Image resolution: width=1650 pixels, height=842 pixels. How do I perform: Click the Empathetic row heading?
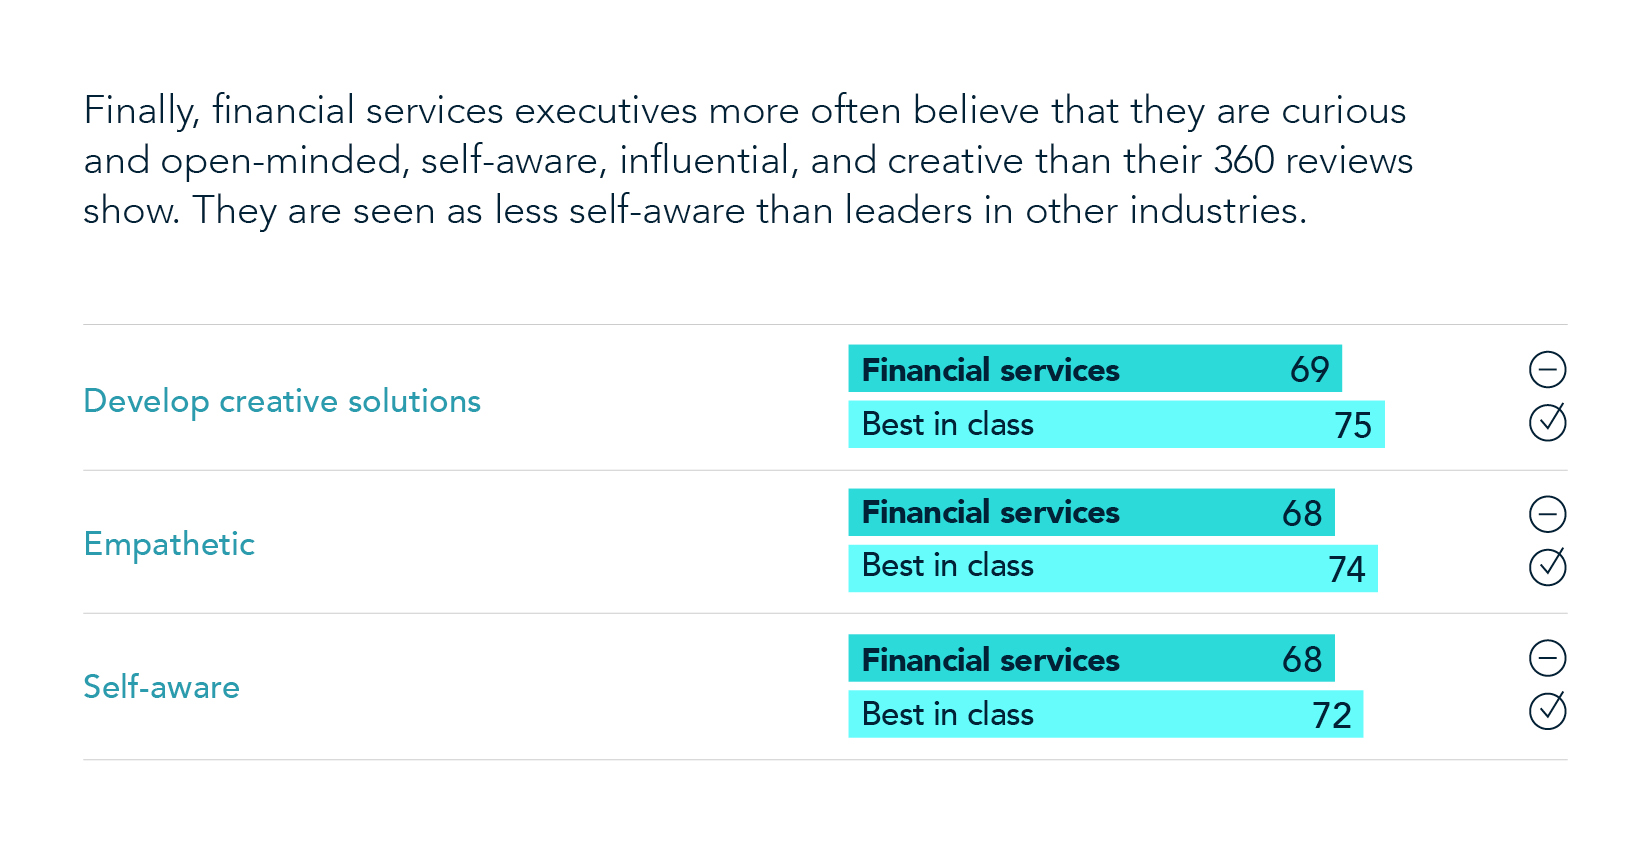[169, 544]
